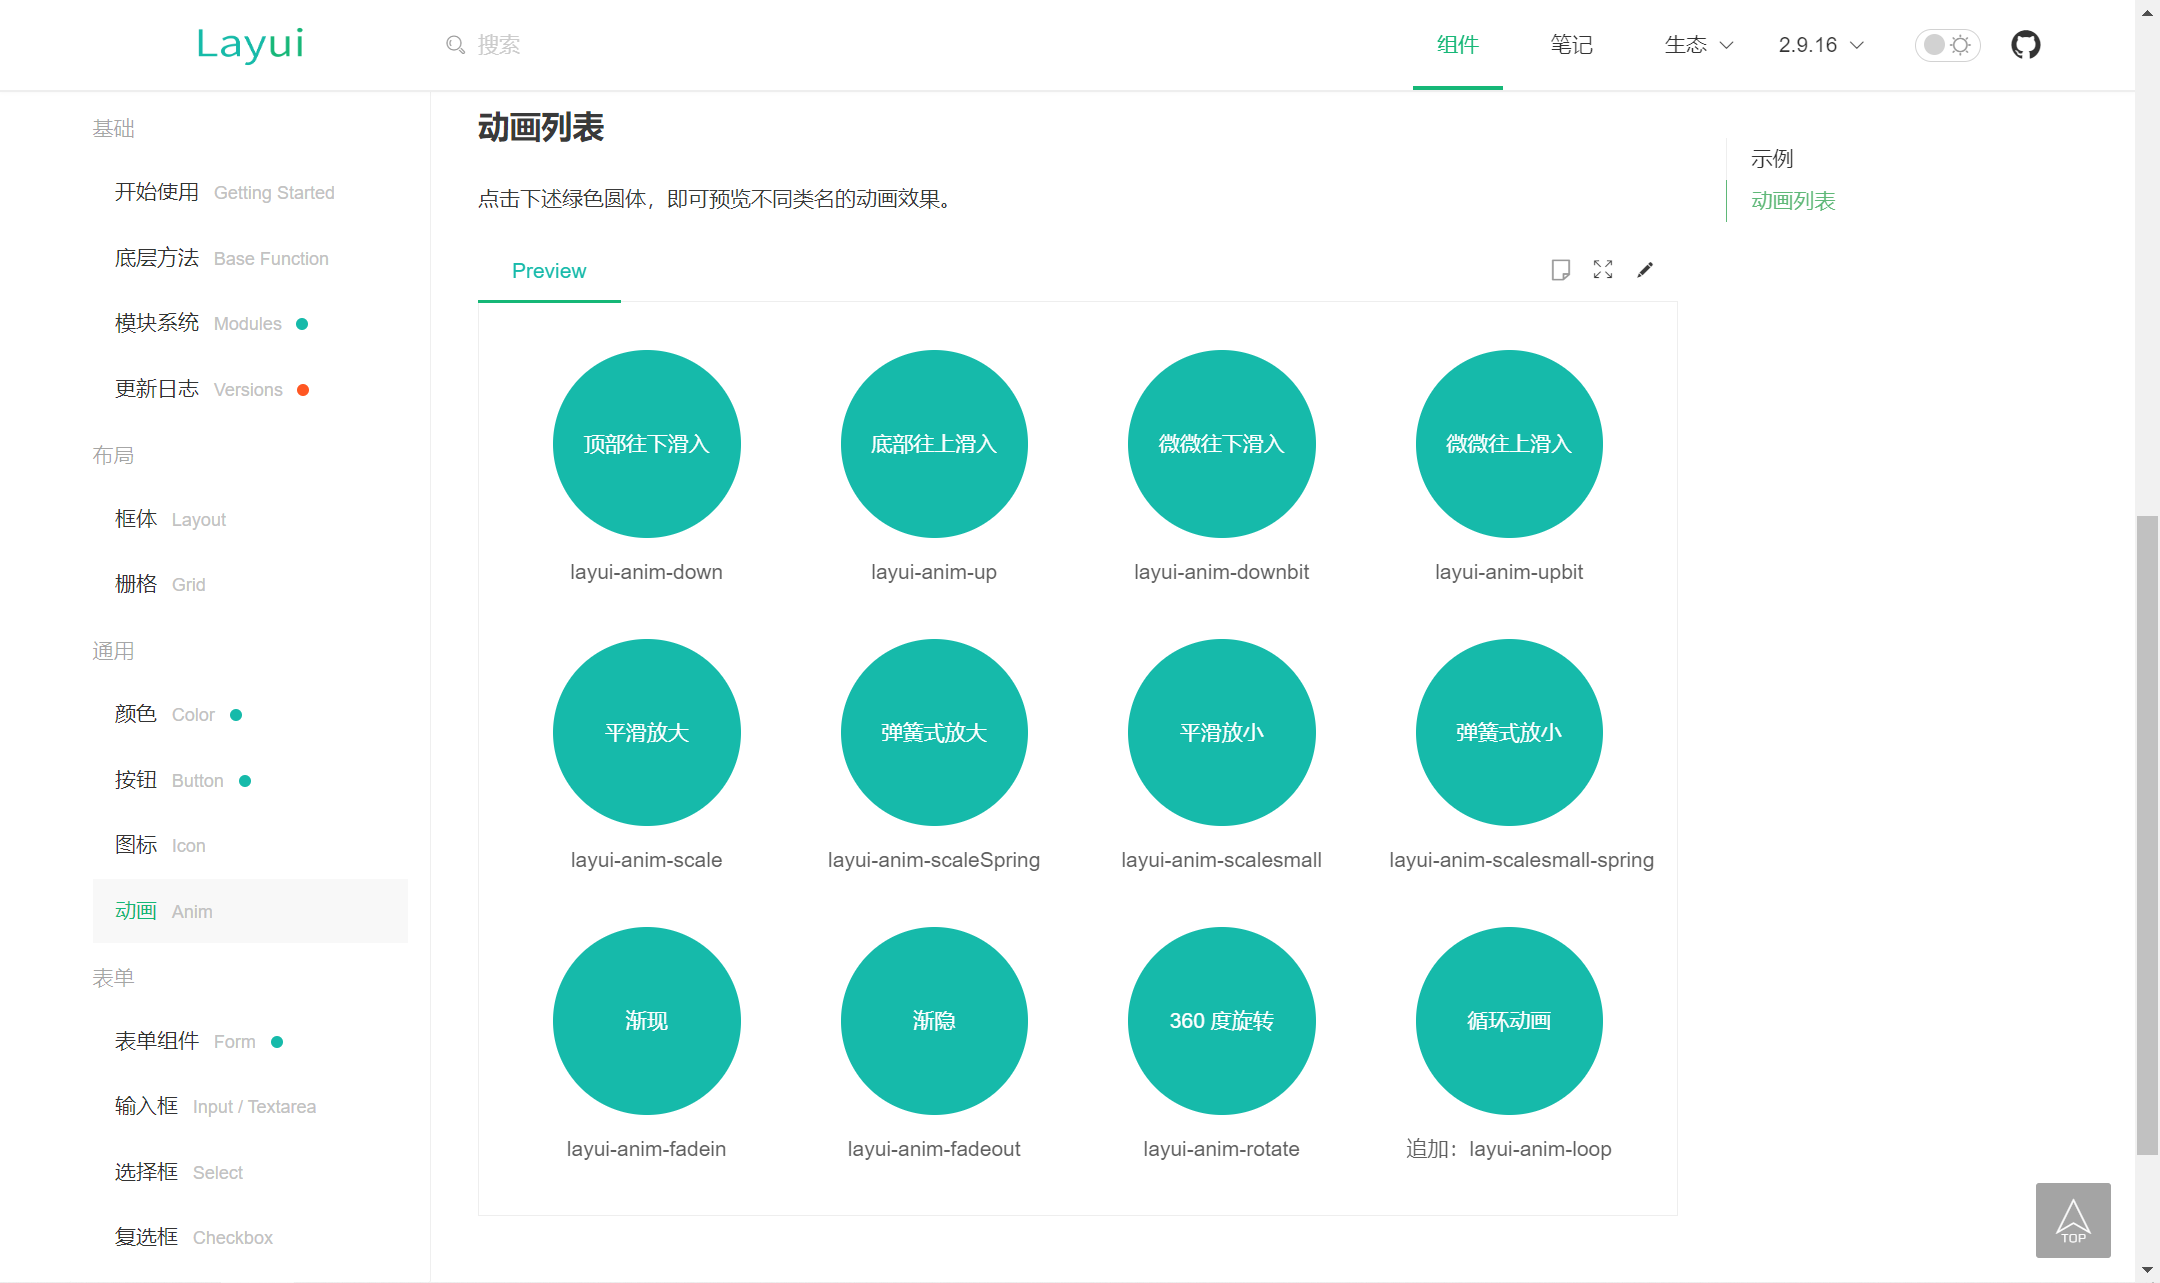Image resolution: width=2160 pixels, height=1283 pixels.
Task: Open 输入框 Input / Textarea page
Action: [250, 1106]
